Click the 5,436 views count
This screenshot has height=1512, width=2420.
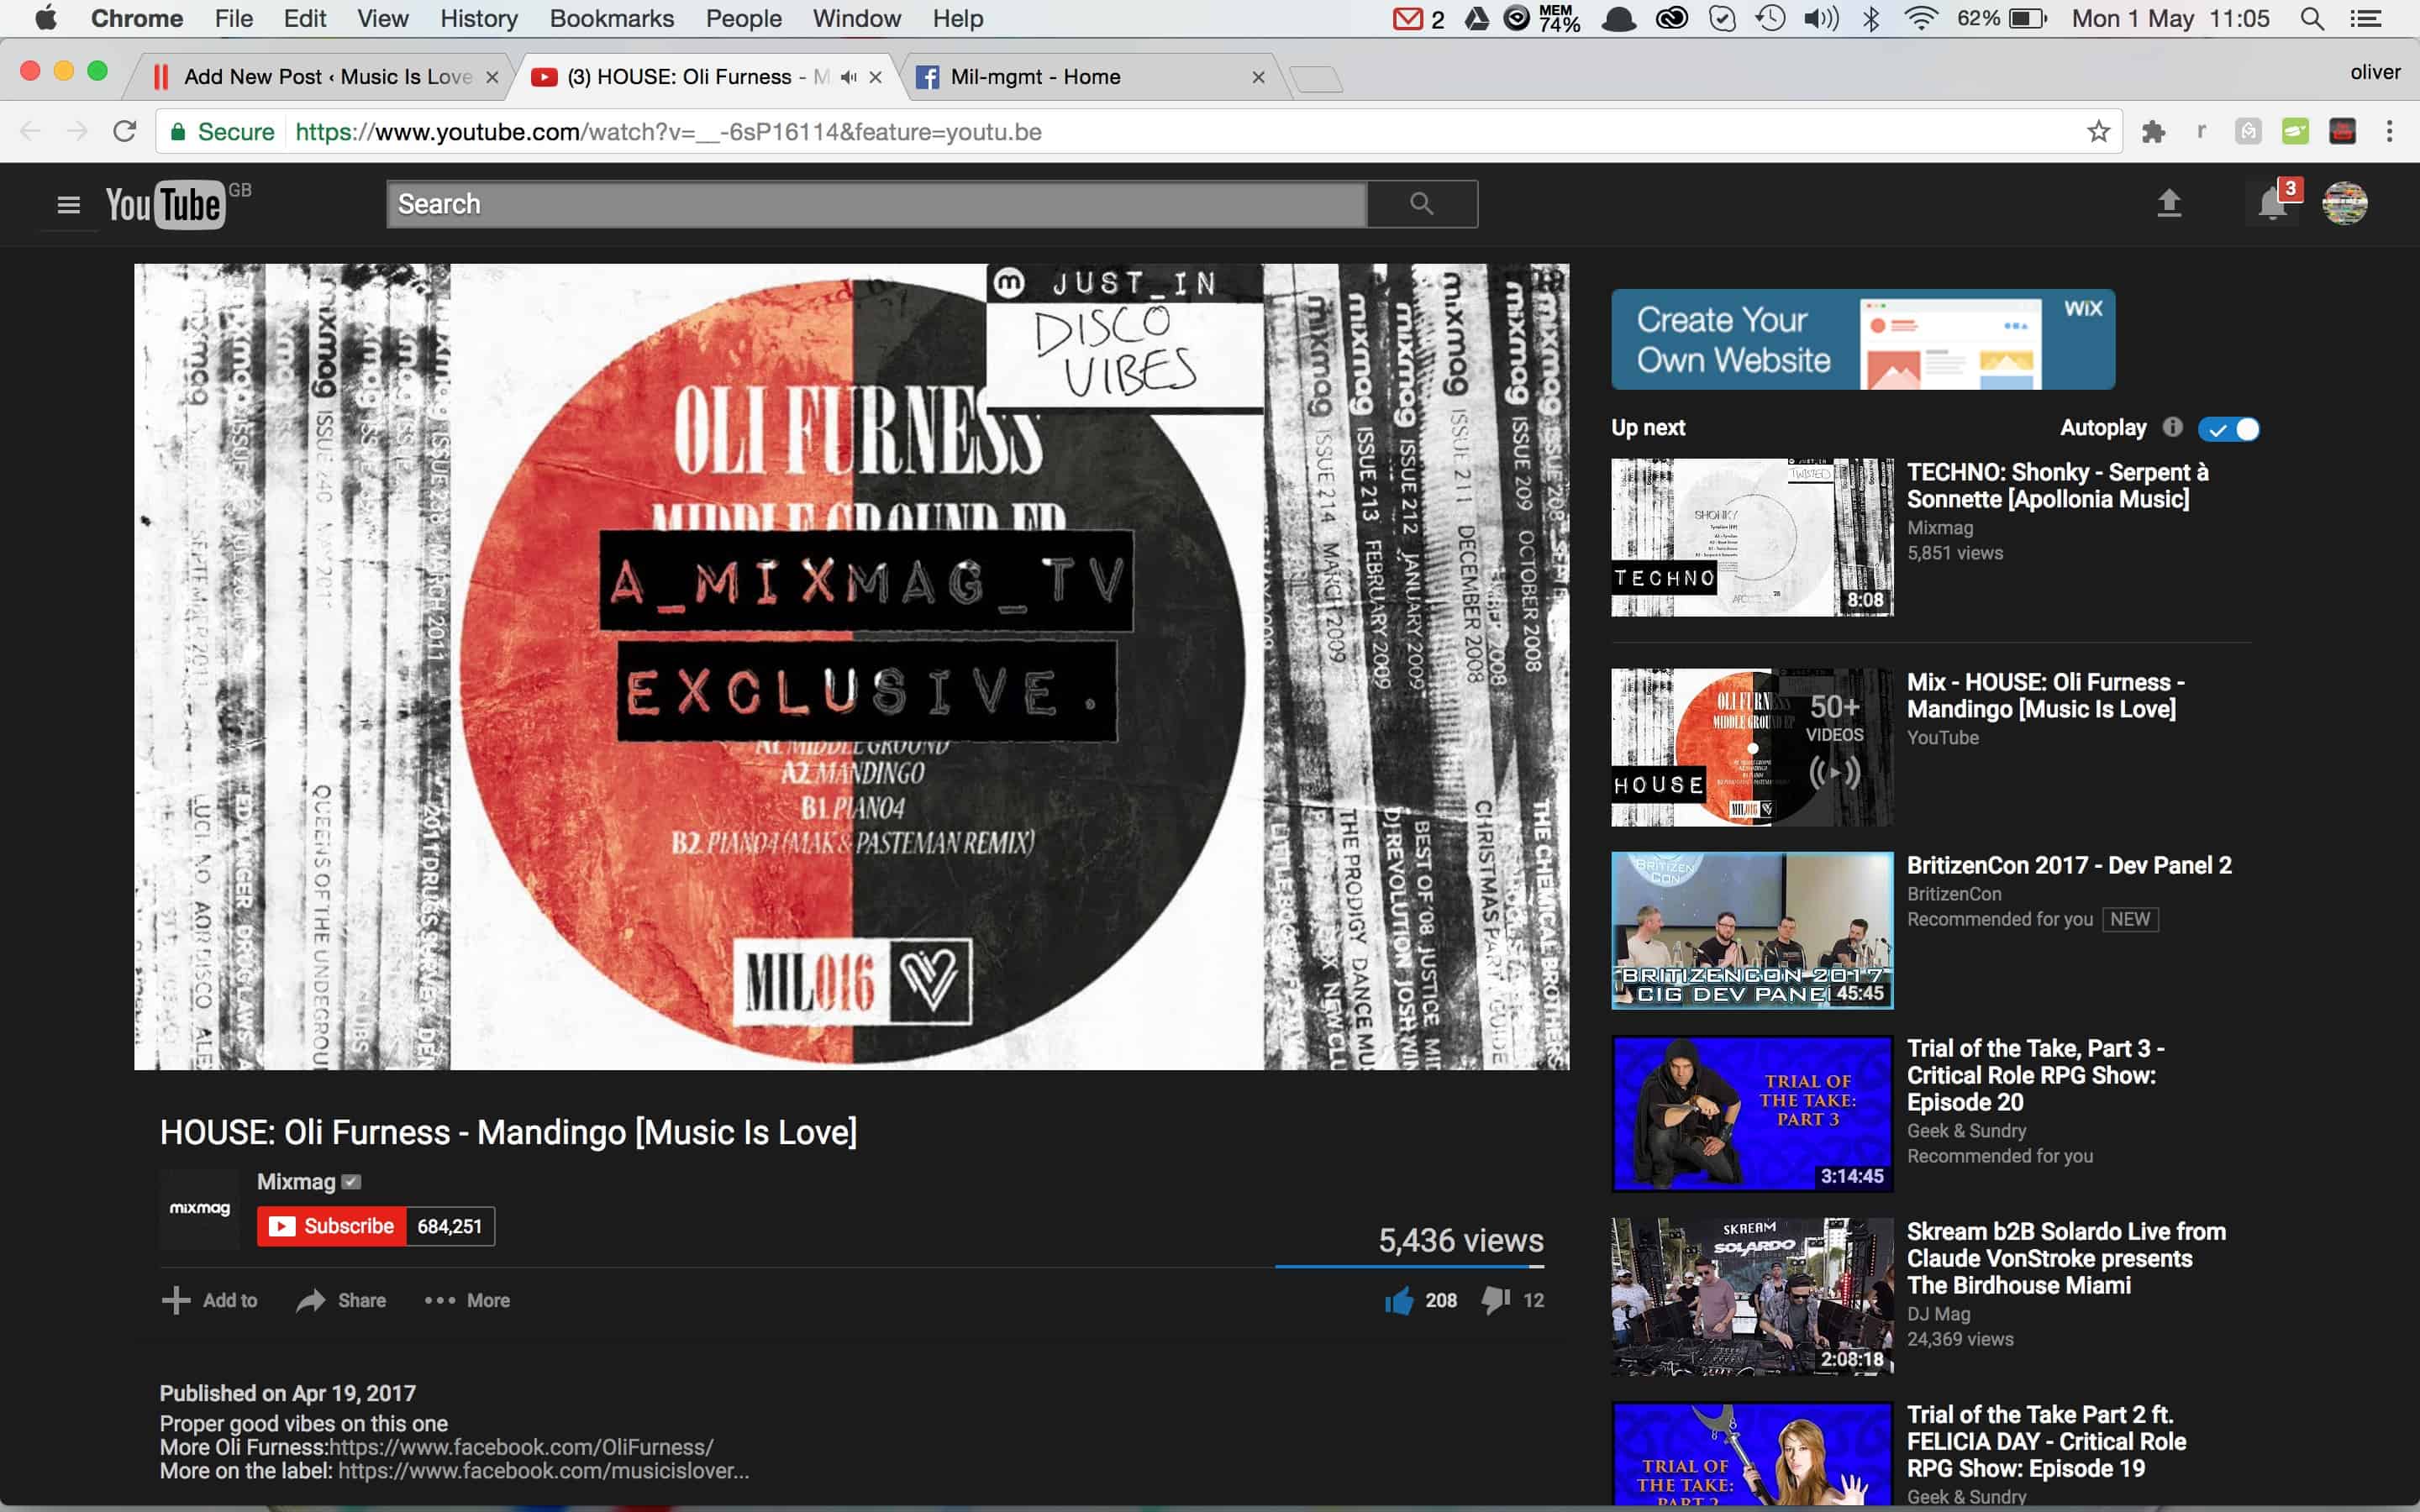tap(1461, 1240)
